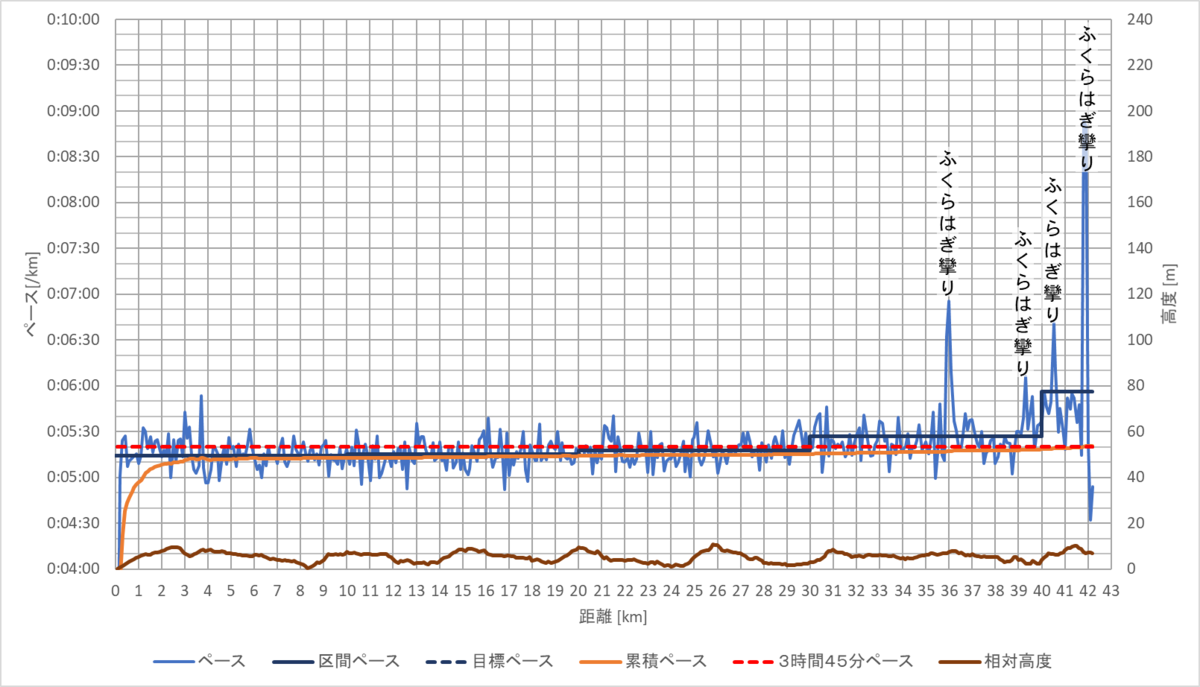This screenshot has width=1200, height=687.
Task: Click the 5 distance axis label
Action: [x=232, y=590]
